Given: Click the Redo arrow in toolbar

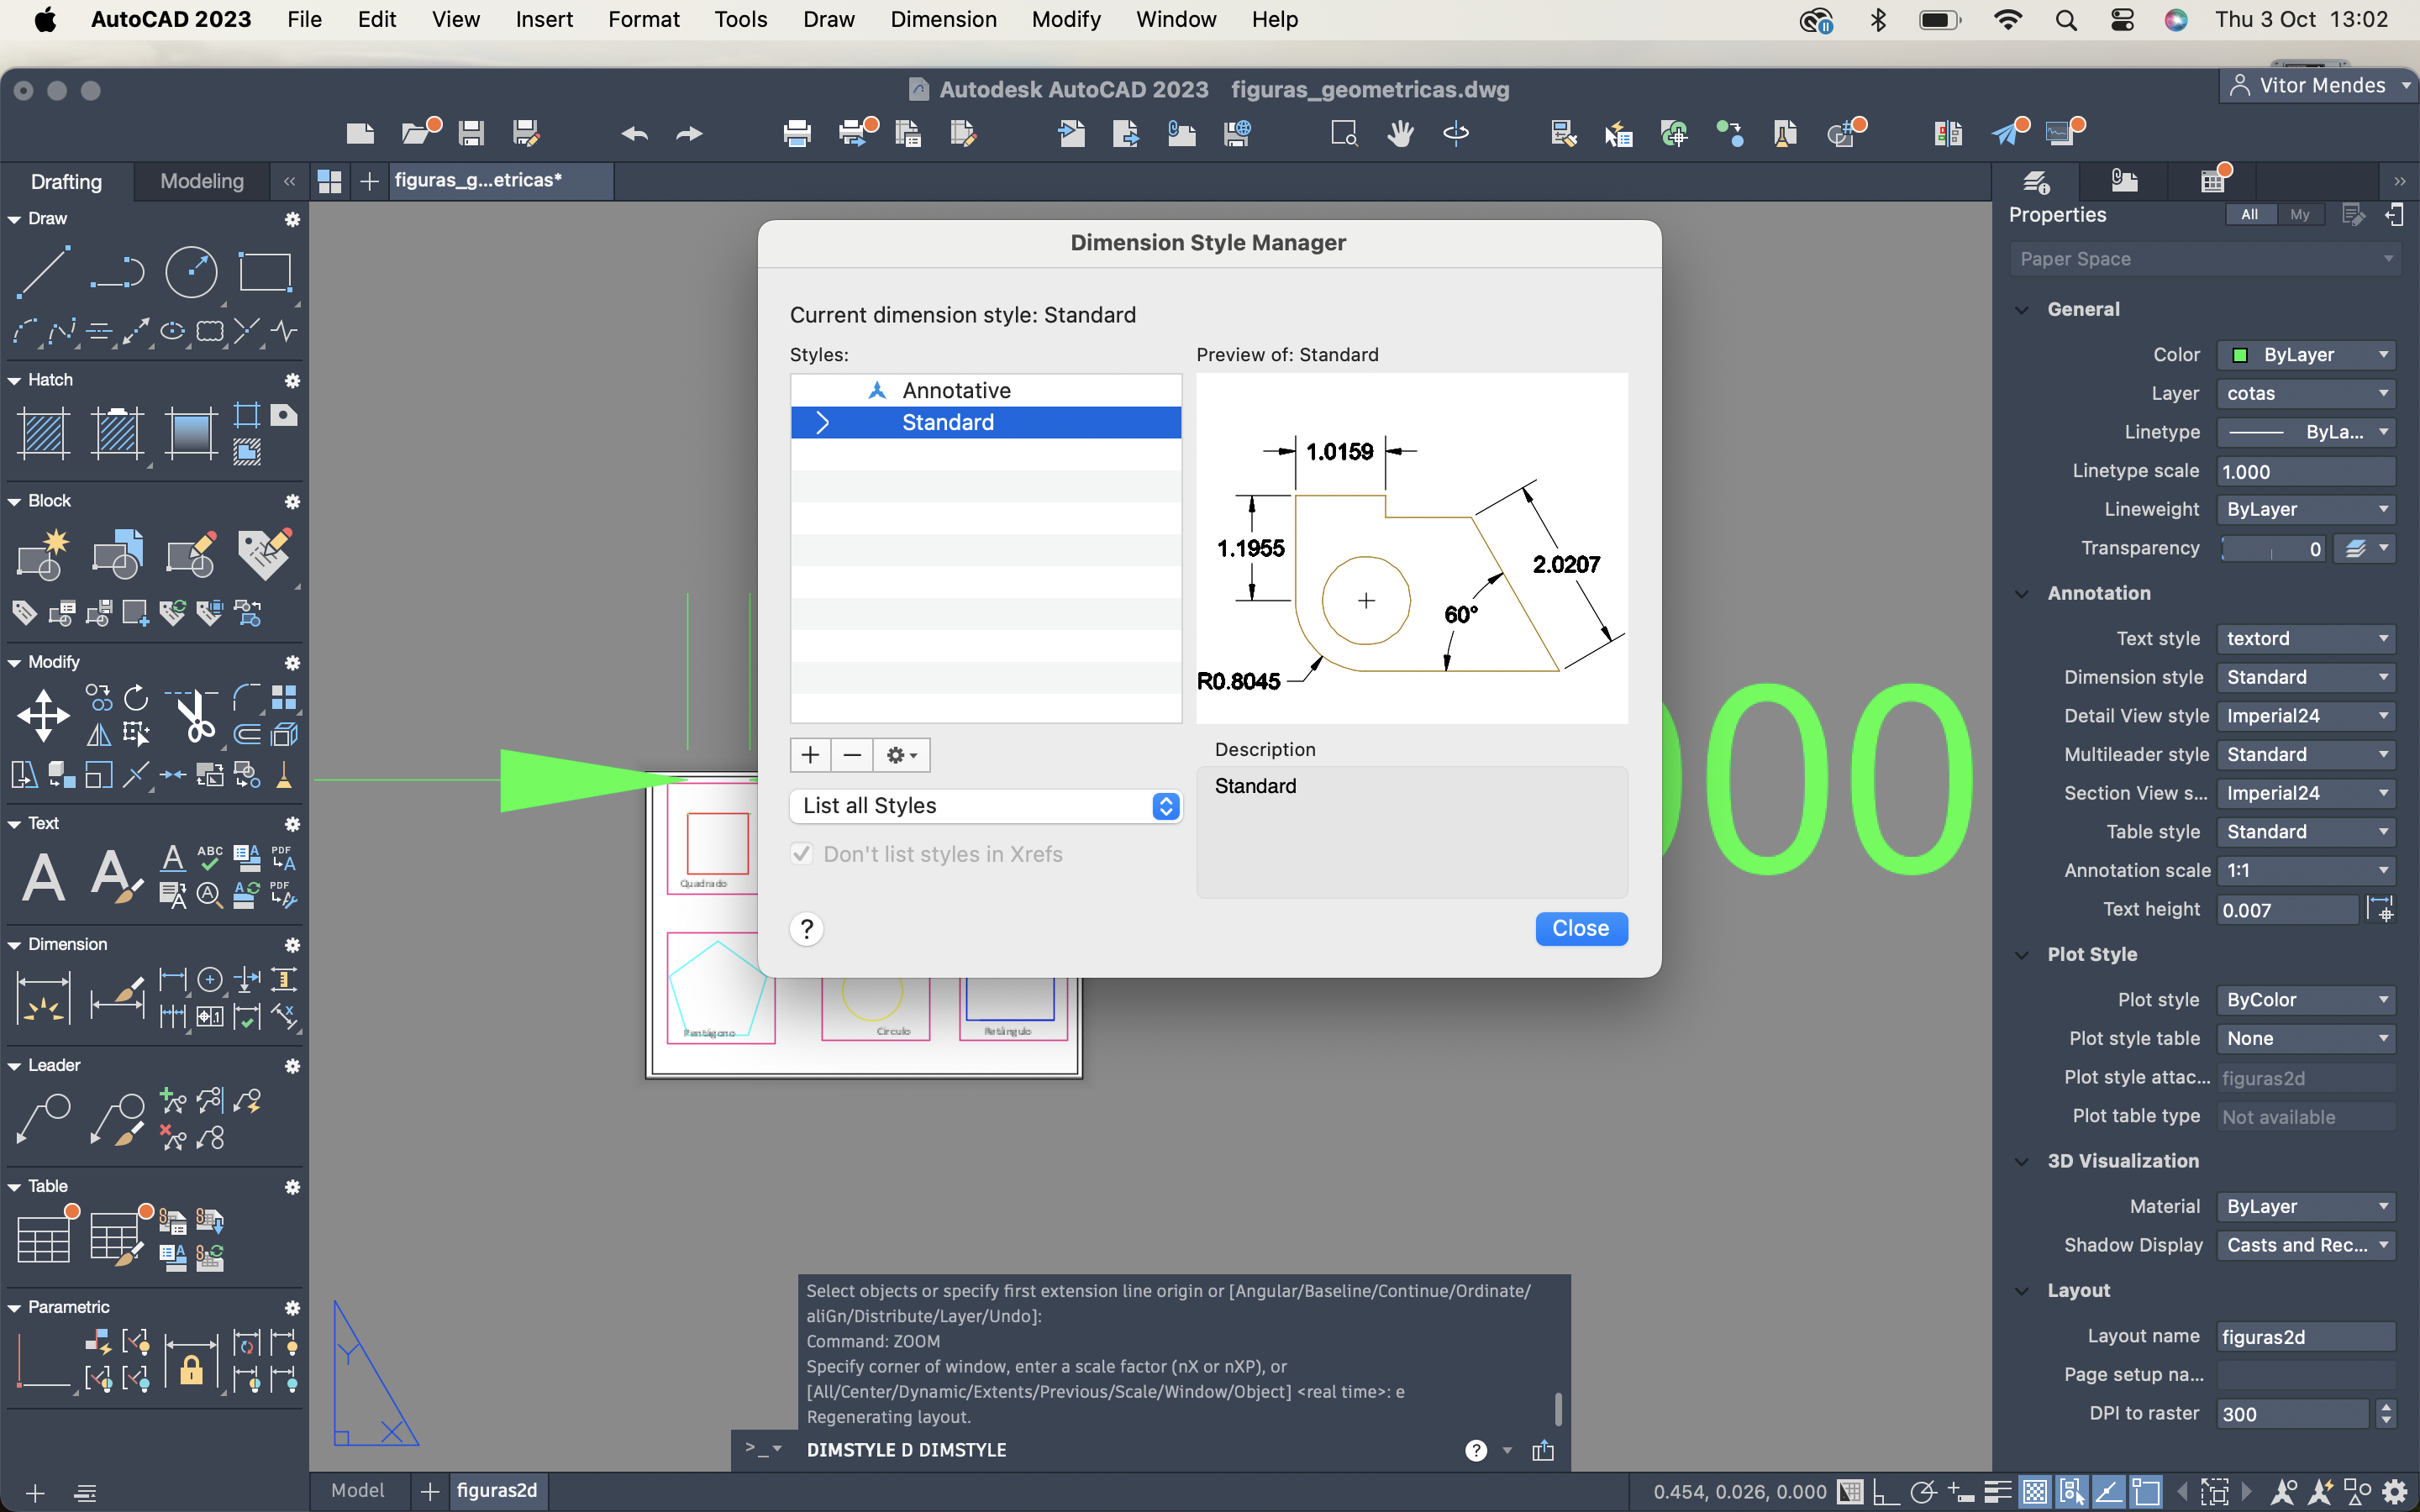Looking at the screenshot, I should 689,133.
